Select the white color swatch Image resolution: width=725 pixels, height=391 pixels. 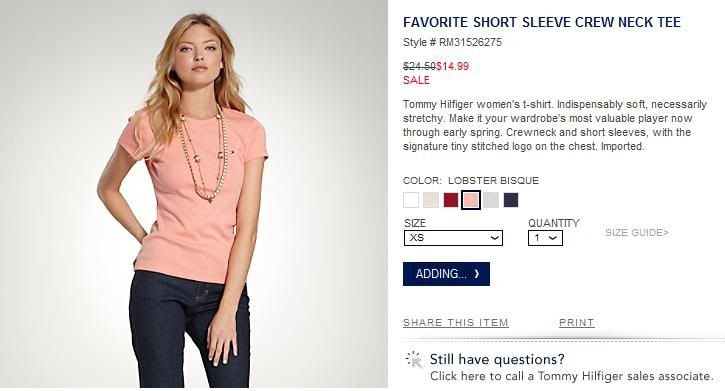pyautogui.click(x=411, y=200)
